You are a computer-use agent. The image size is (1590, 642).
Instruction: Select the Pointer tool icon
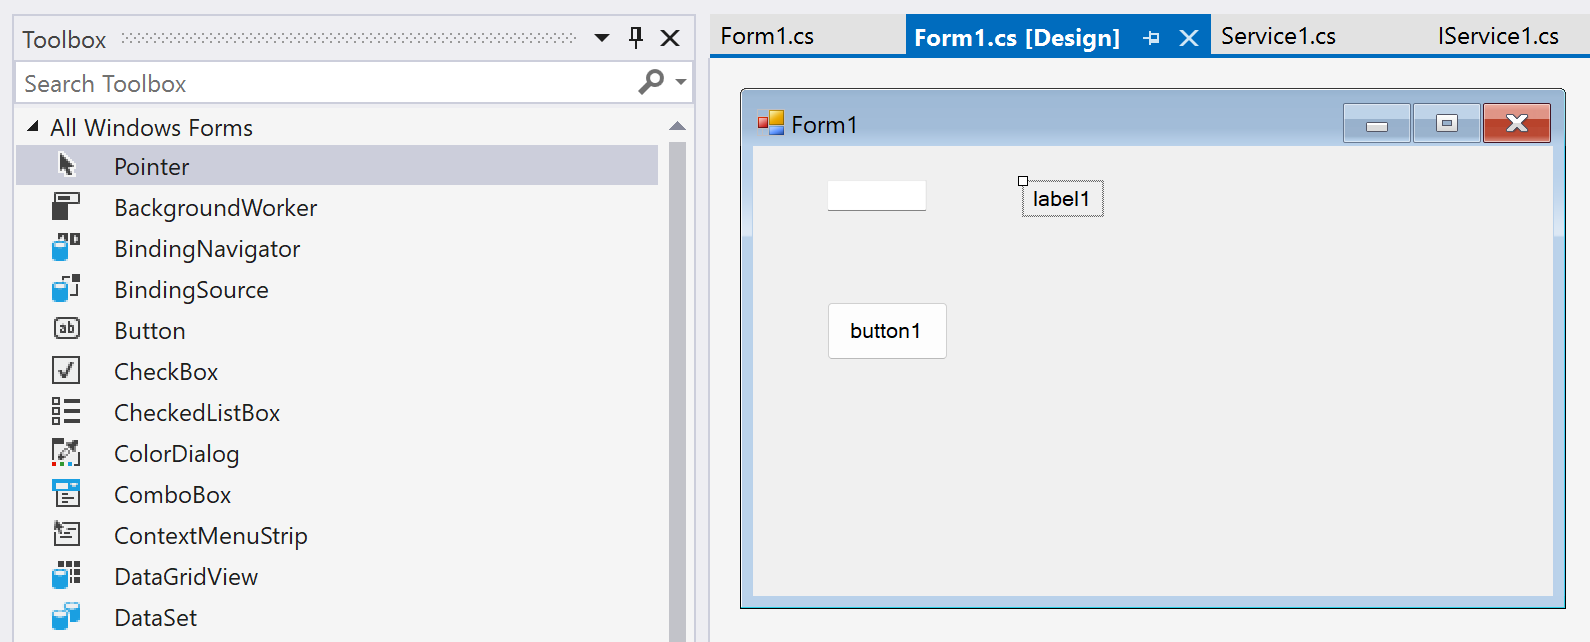(x=66, y=165)
